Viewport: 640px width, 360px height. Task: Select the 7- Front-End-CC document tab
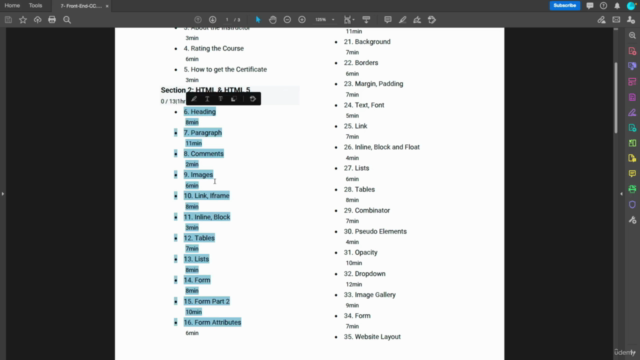pyautogui.click(x=81, y=6)
